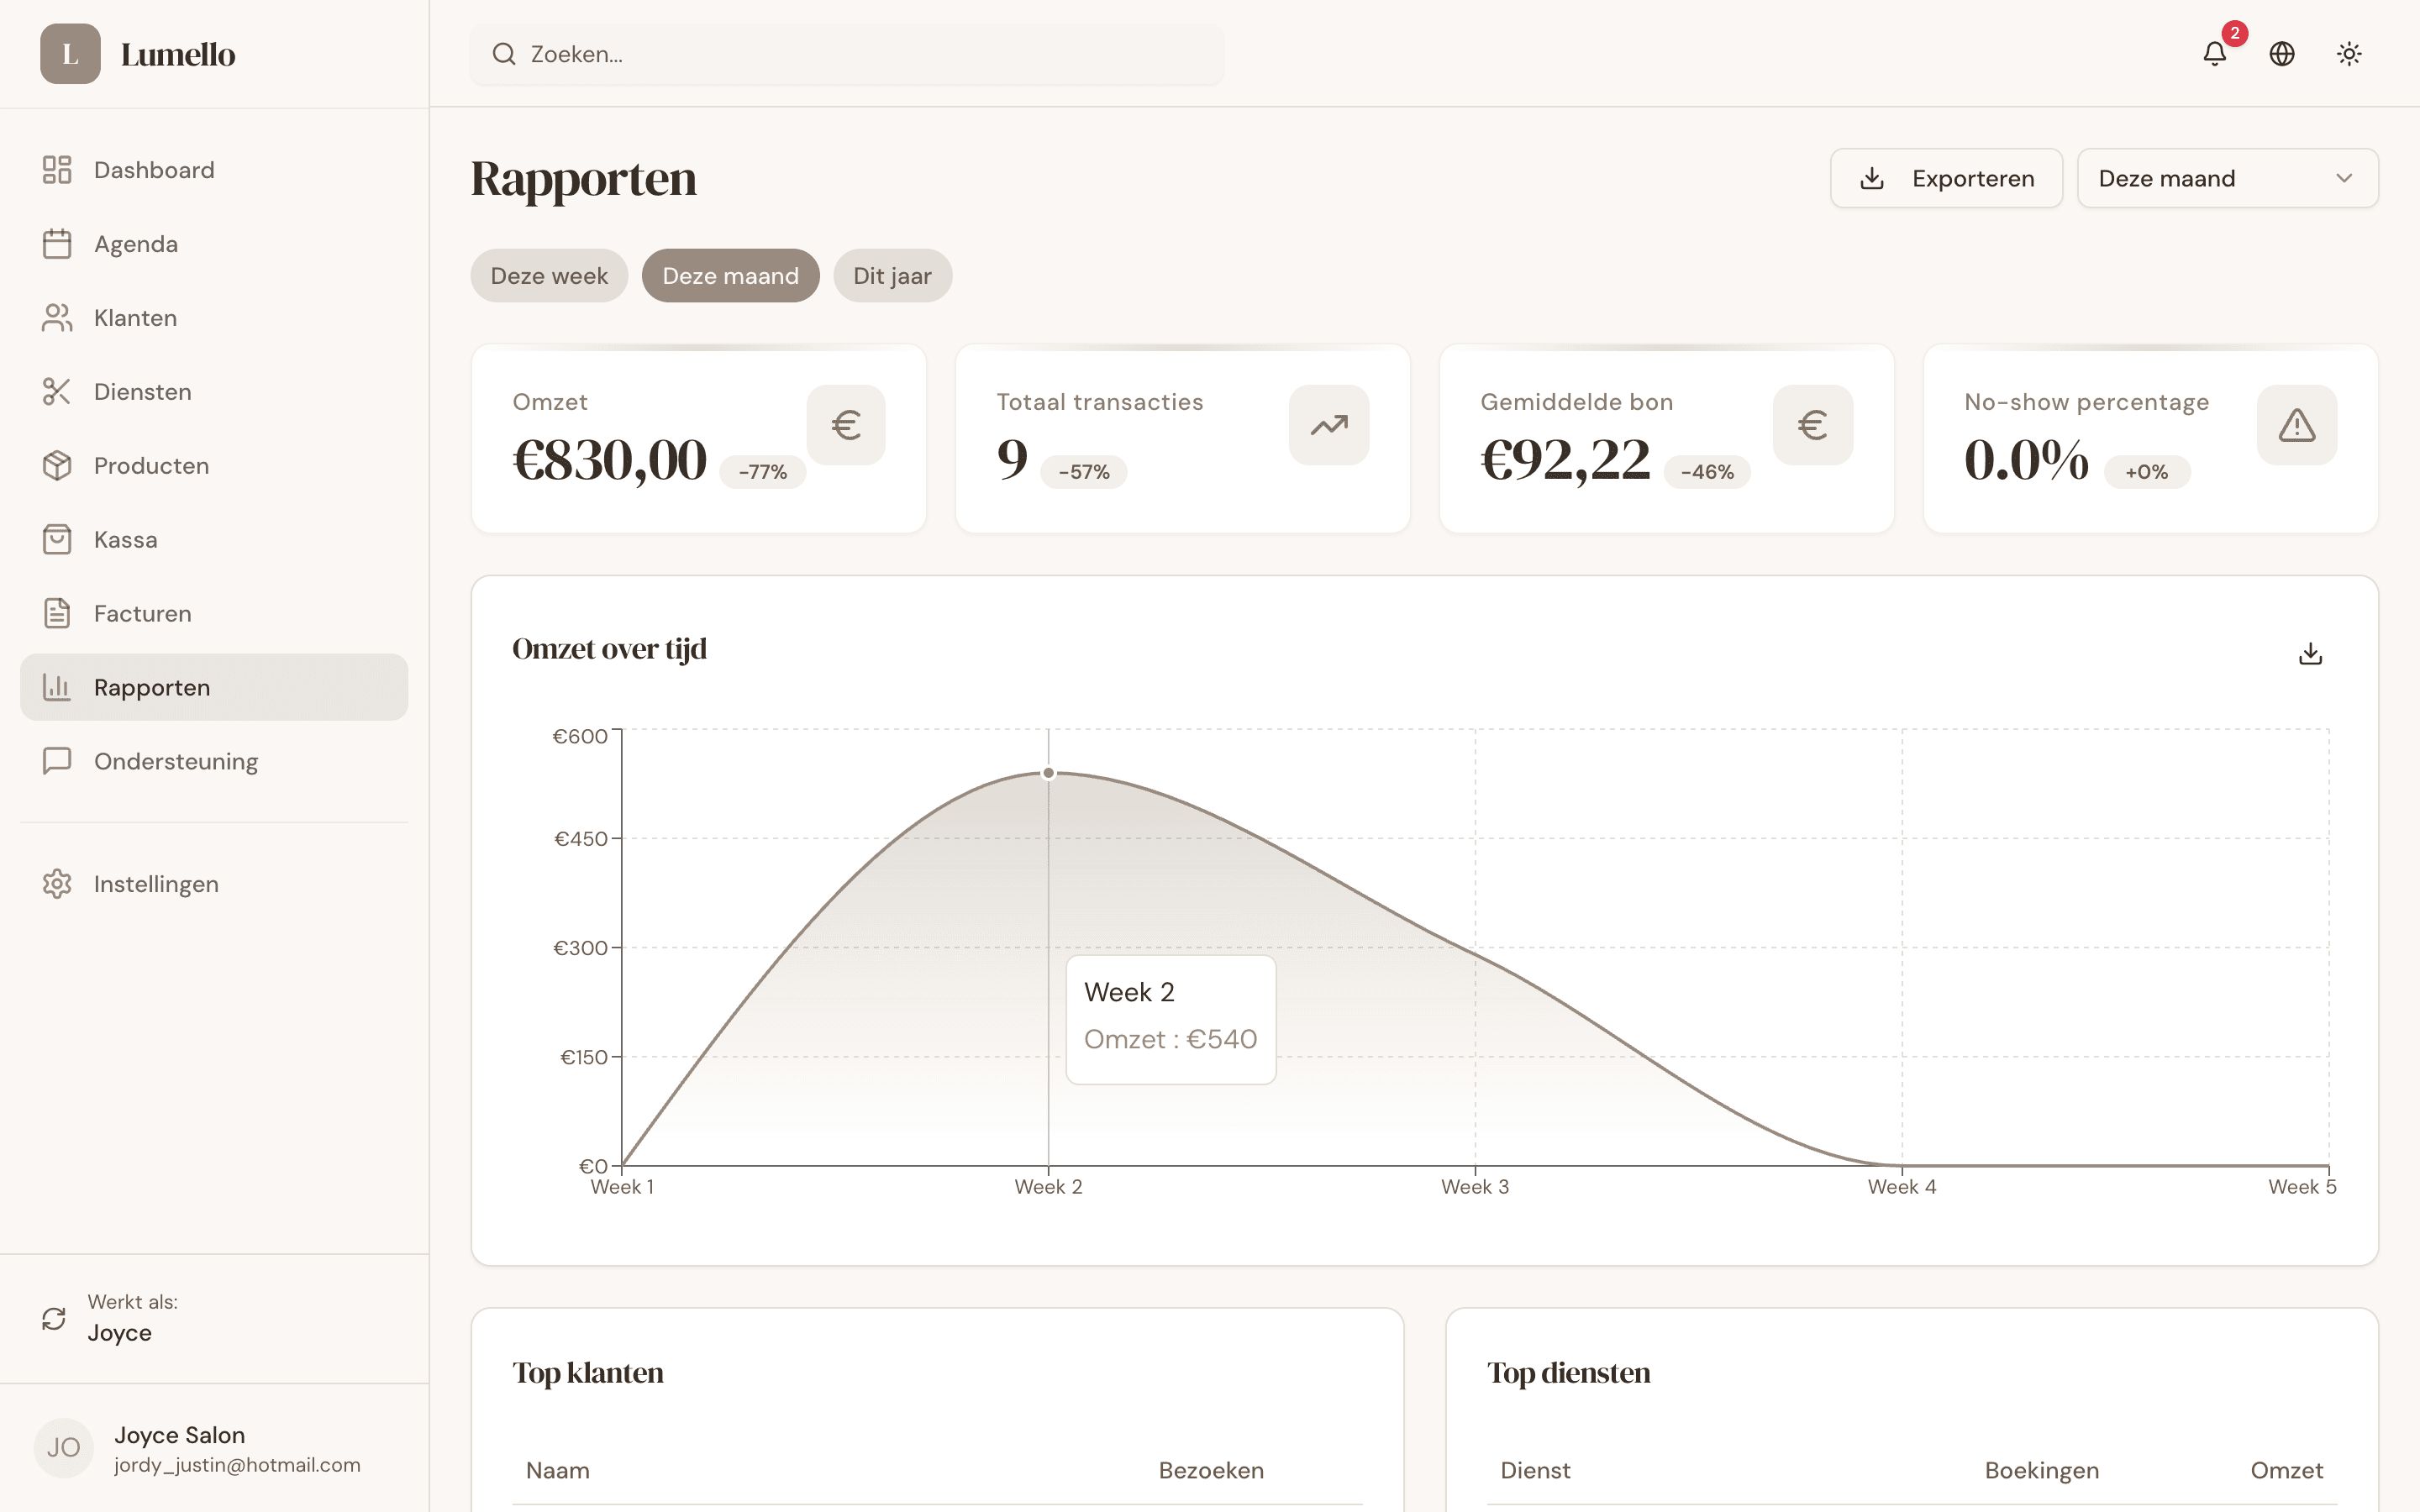
Task: Click the globe language icon
Action: click(x=2282, y=54)
